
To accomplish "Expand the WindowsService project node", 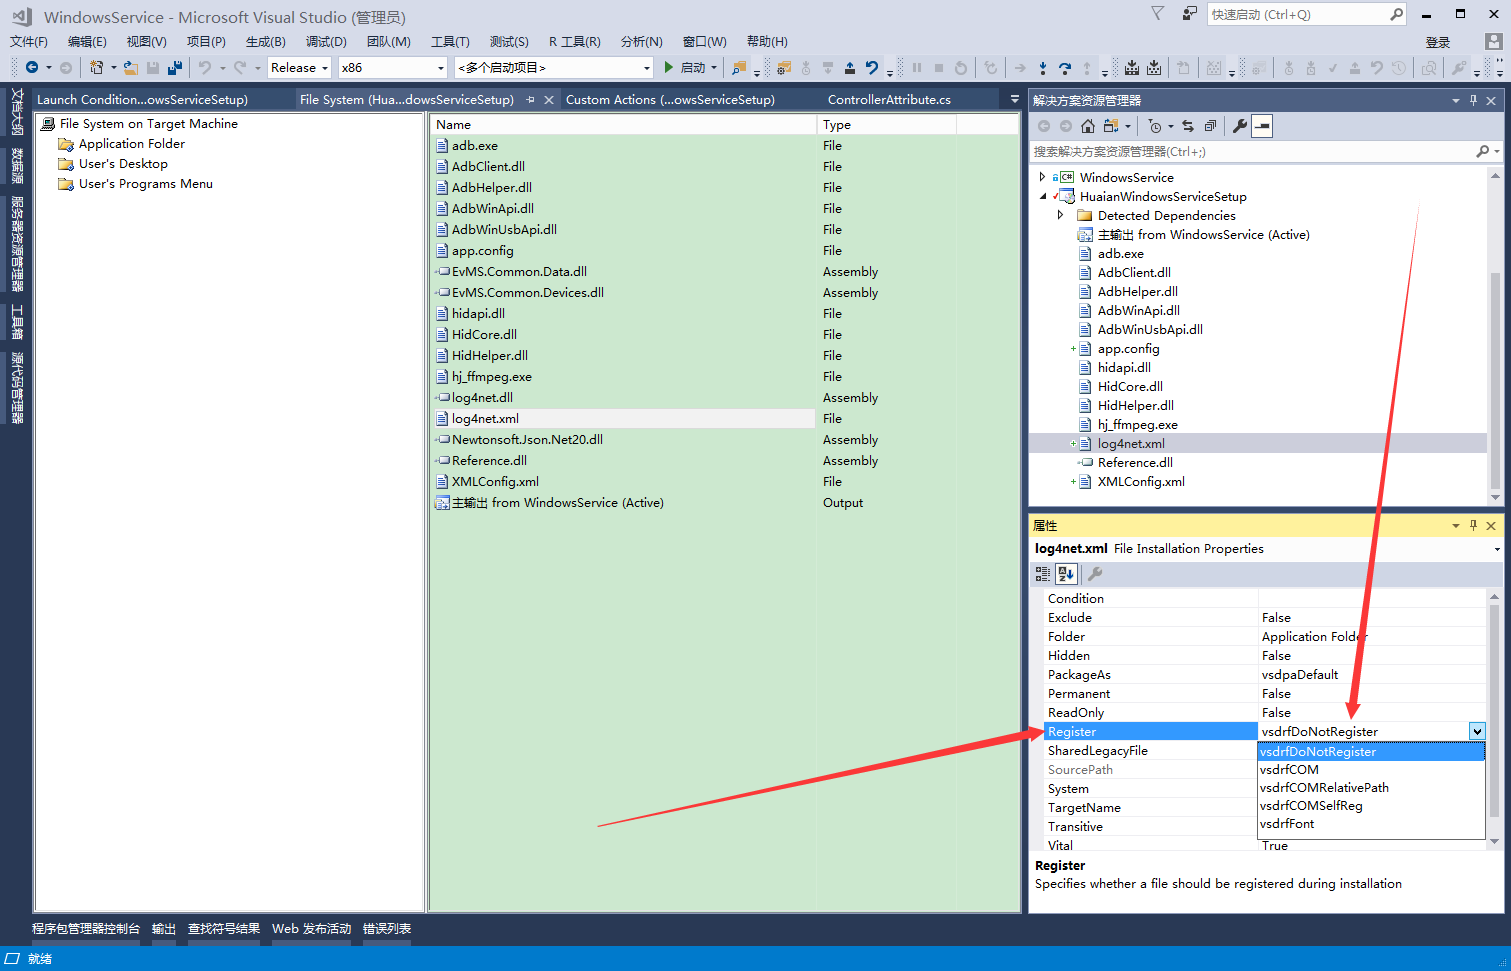I will coord(1042,177).
